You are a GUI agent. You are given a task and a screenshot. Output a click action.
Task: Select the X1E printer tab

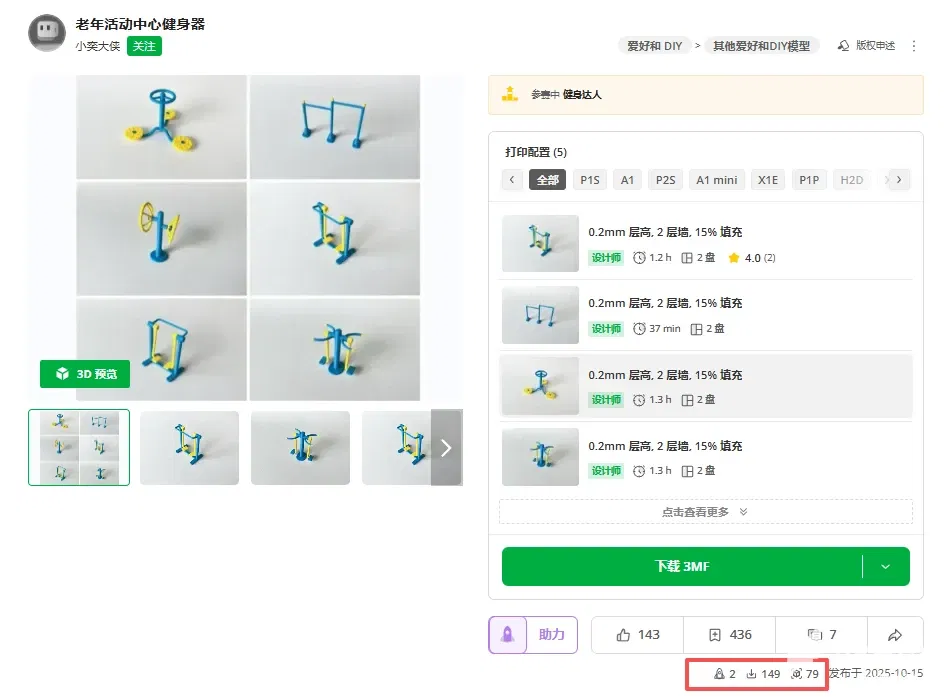pyautogui.click(x=768, y=180)
